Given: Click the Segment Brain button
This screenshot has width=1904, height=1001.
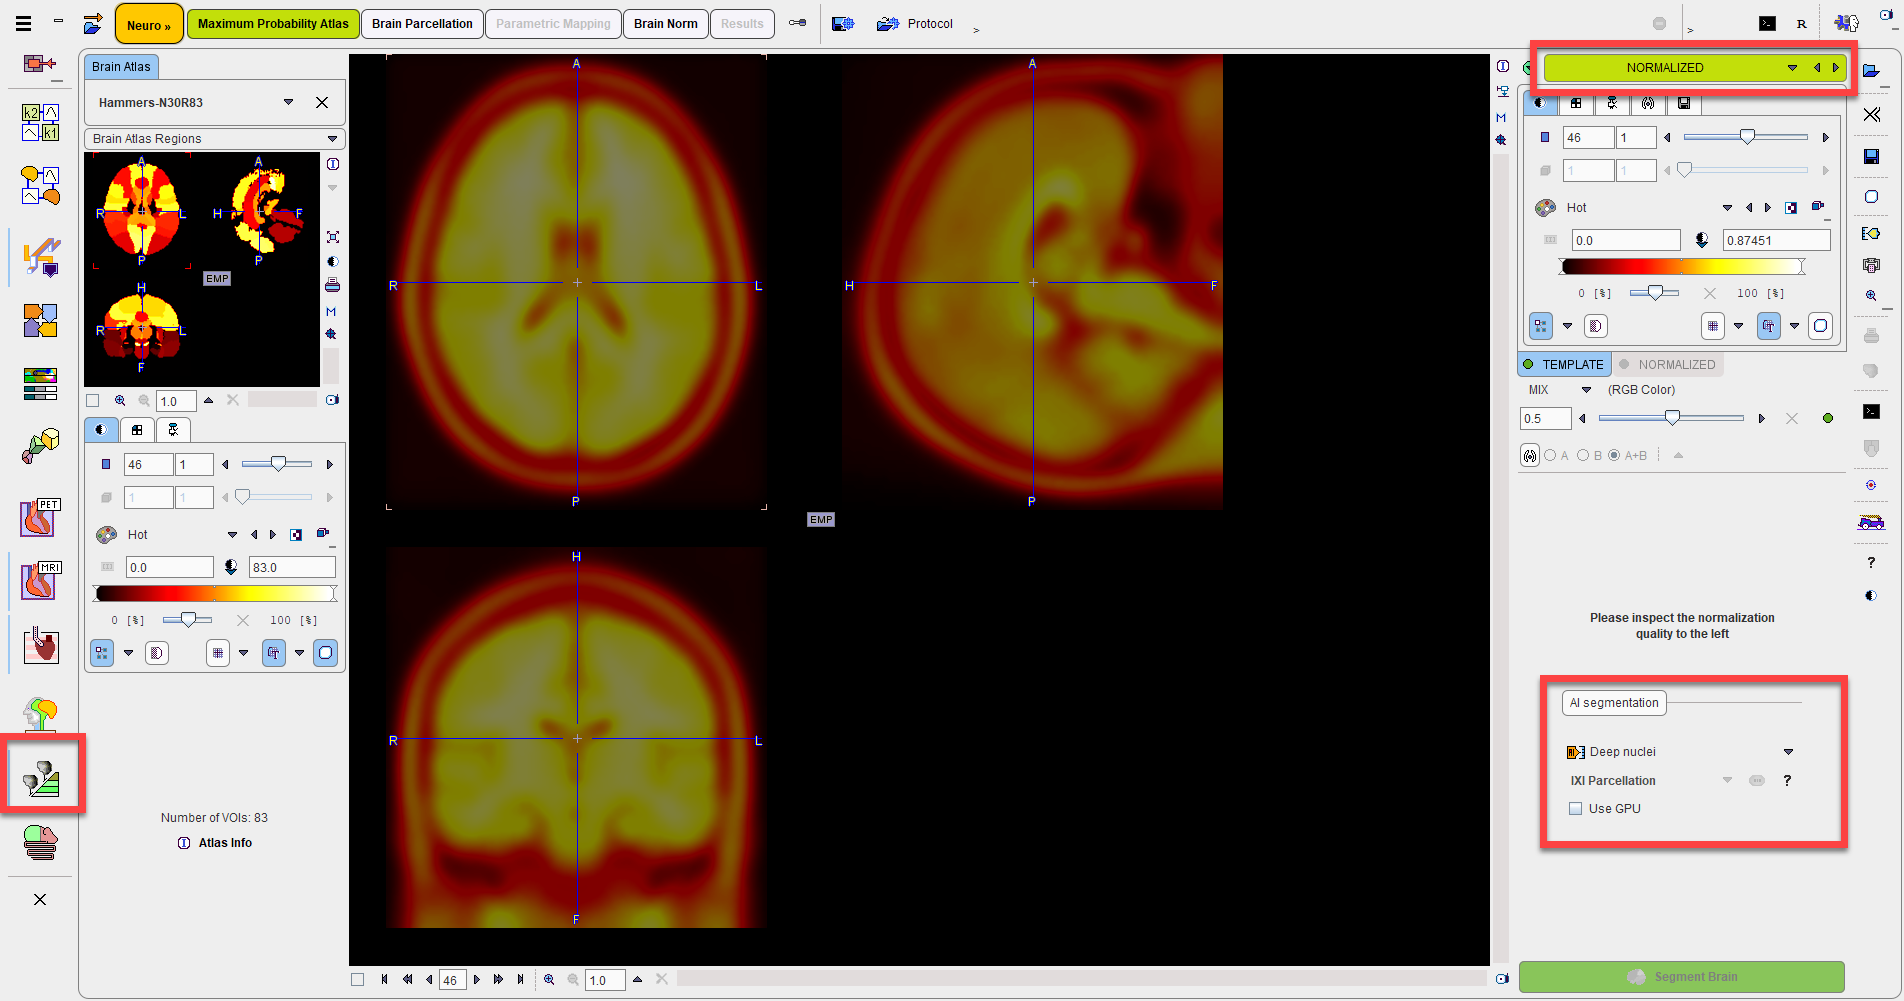Looking at the screenshot, I should point(1681,977).
